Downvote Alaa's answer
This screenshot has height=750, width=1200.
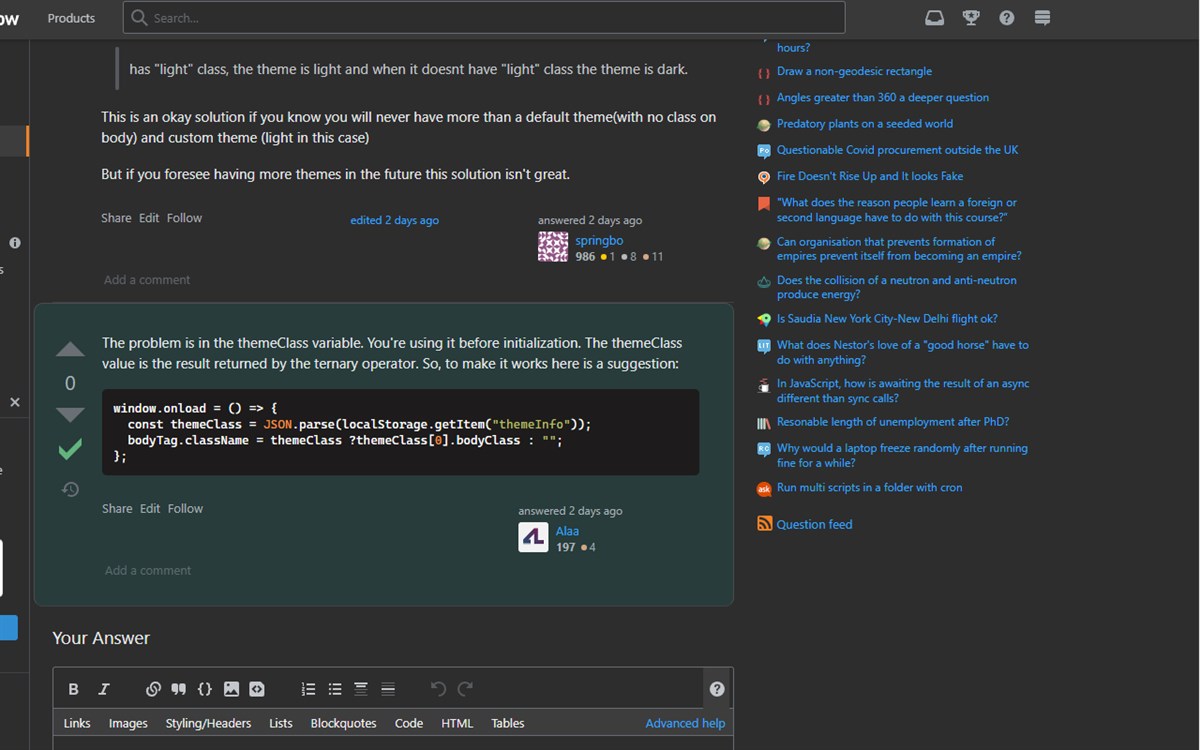click(69, 415)
